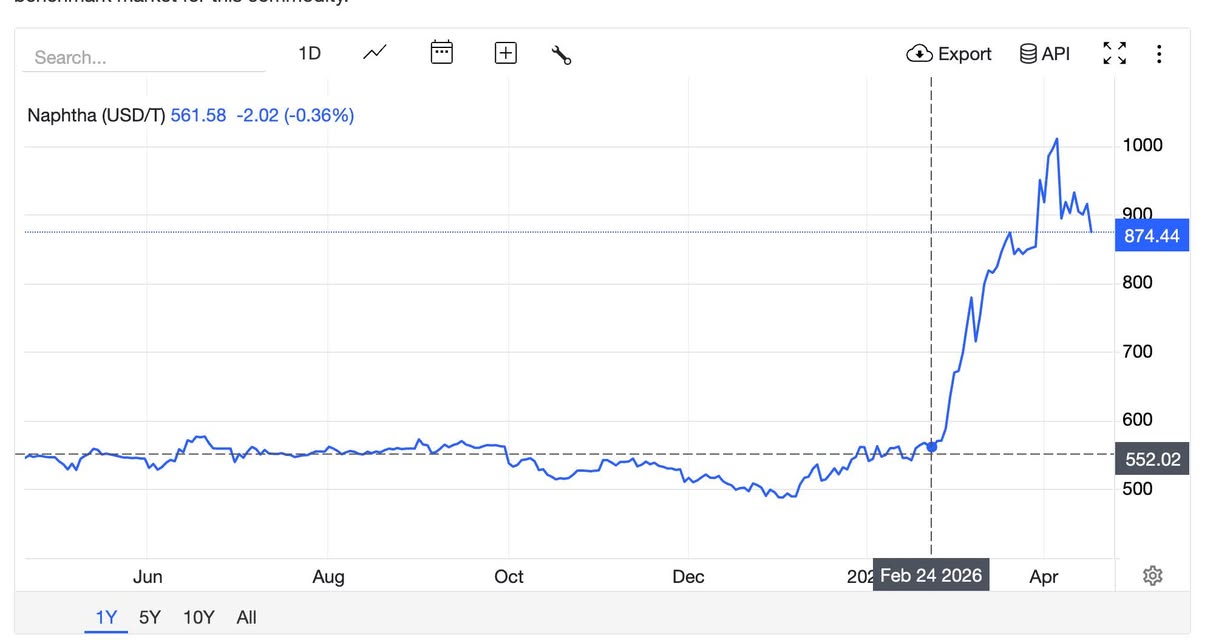This screenshot has height=640, width=1219.
Task: Expand chart to fullscreen
Action: pos(1115,54)
